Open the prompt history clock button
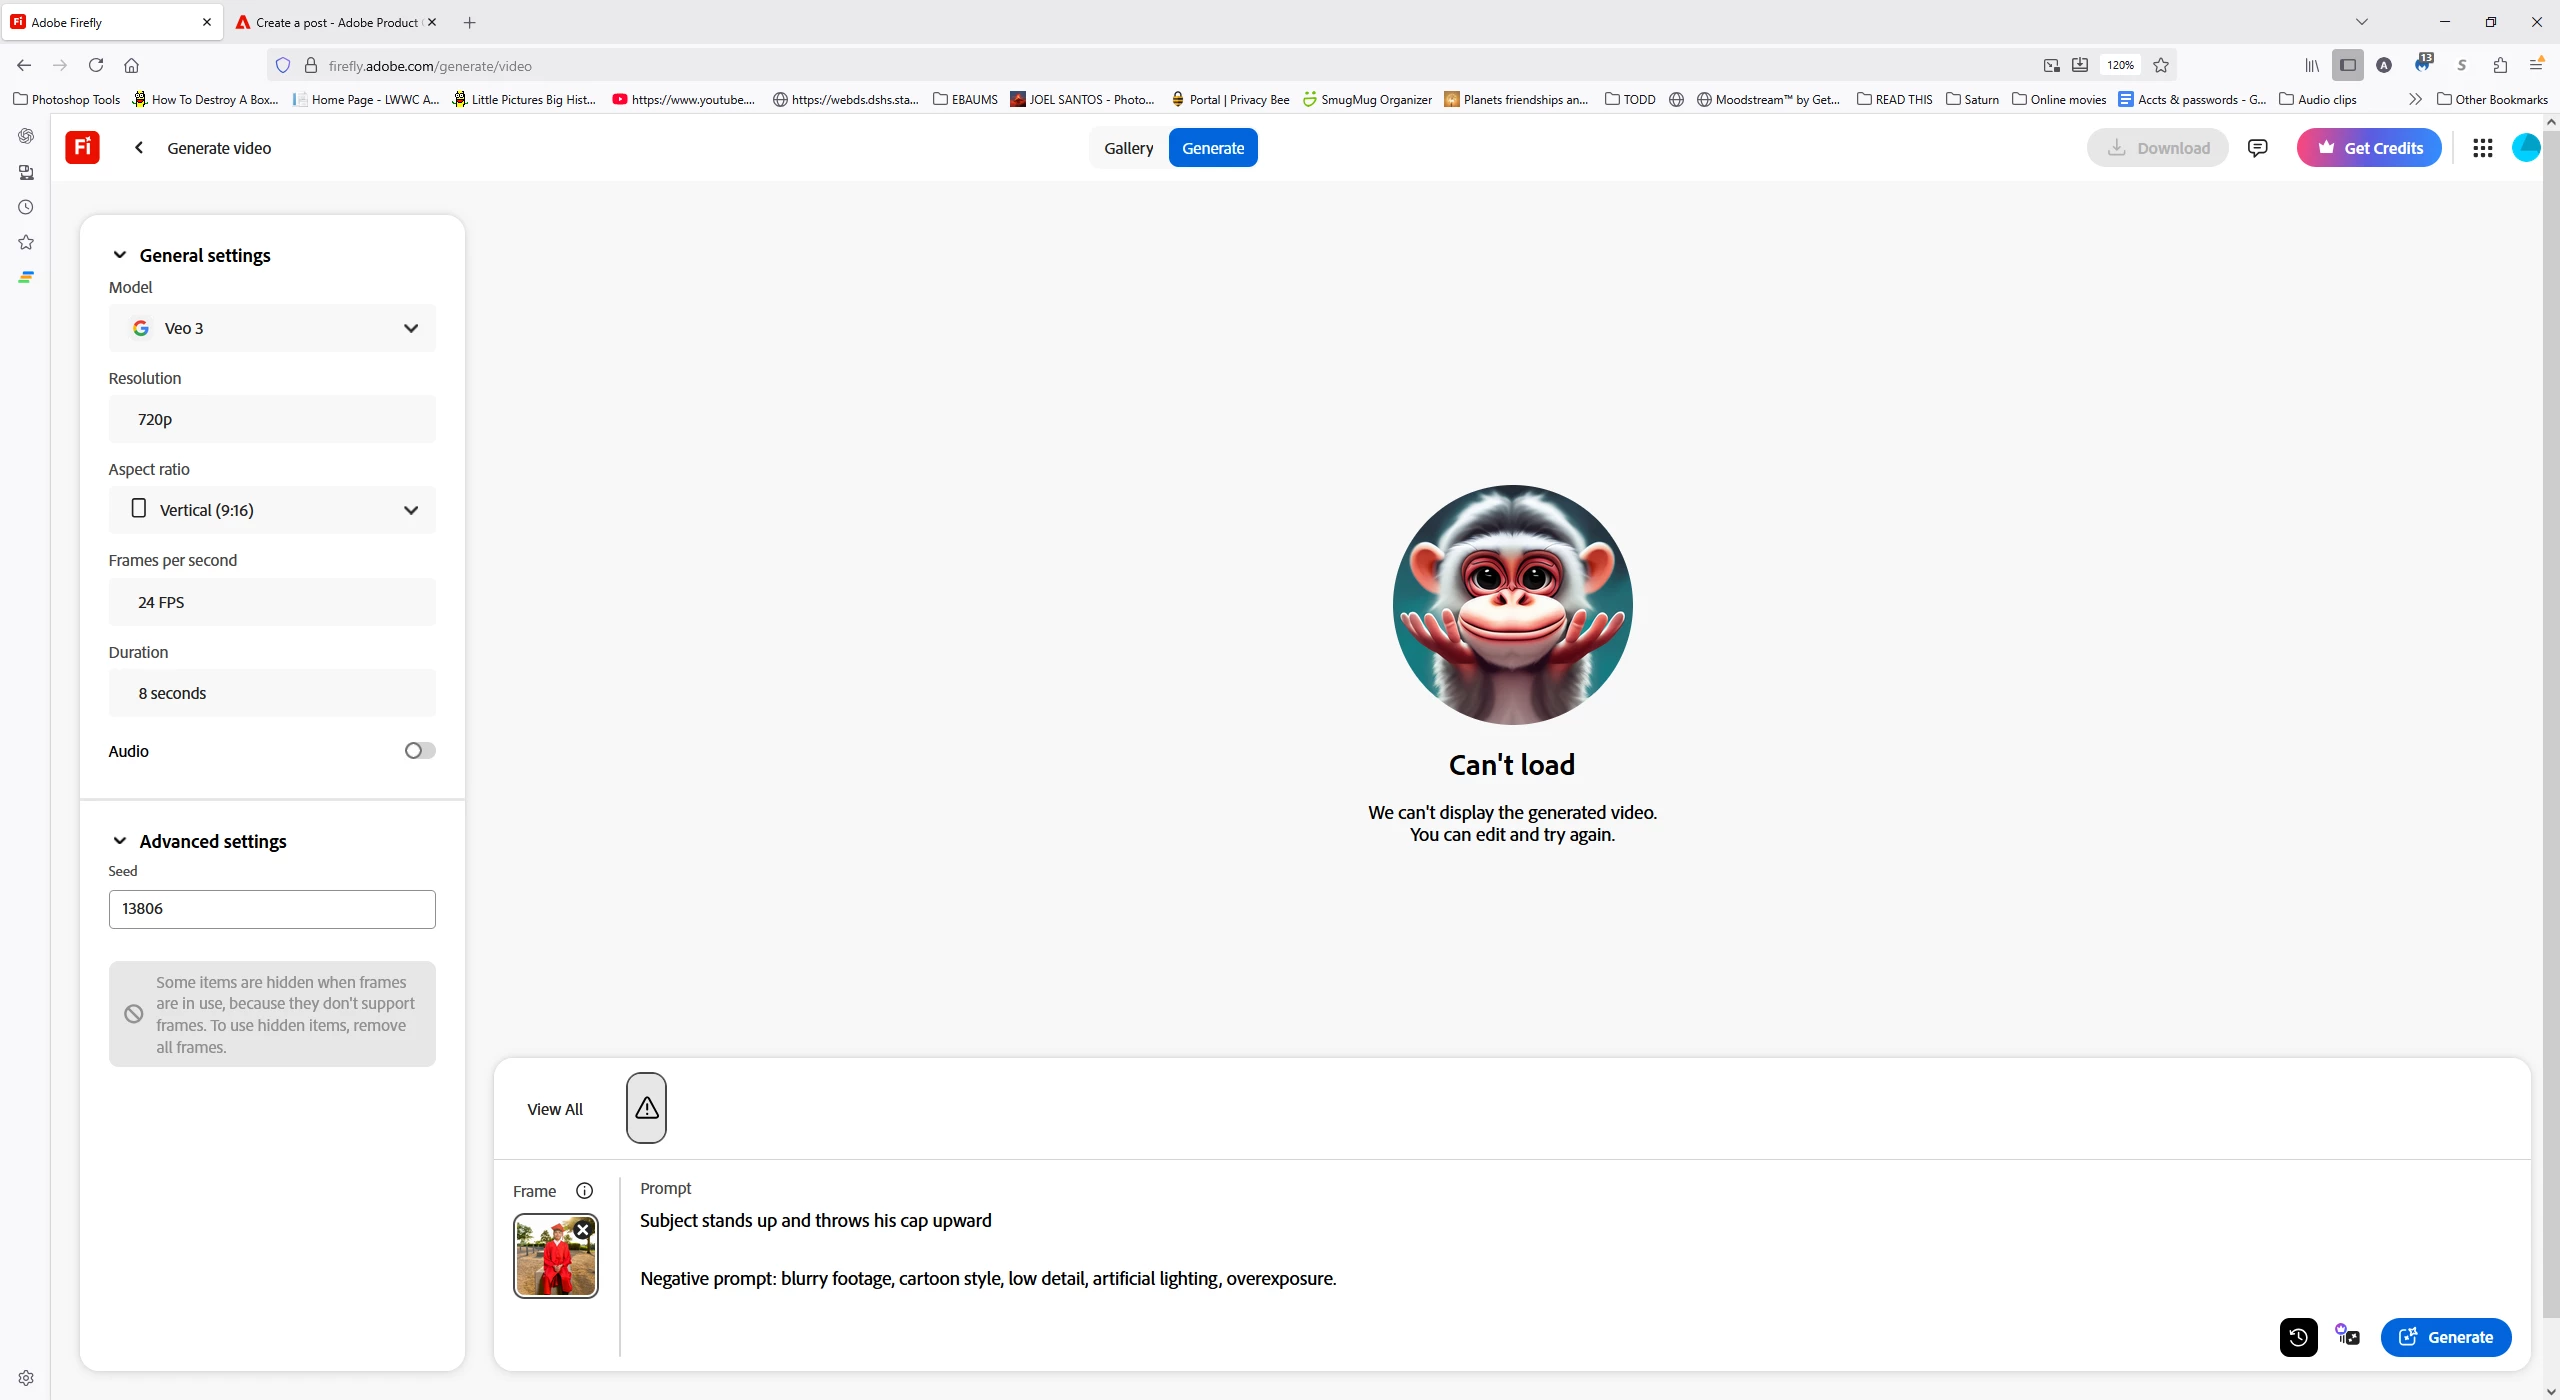This screenshot has height=1400, width=2560. 2298,1337
